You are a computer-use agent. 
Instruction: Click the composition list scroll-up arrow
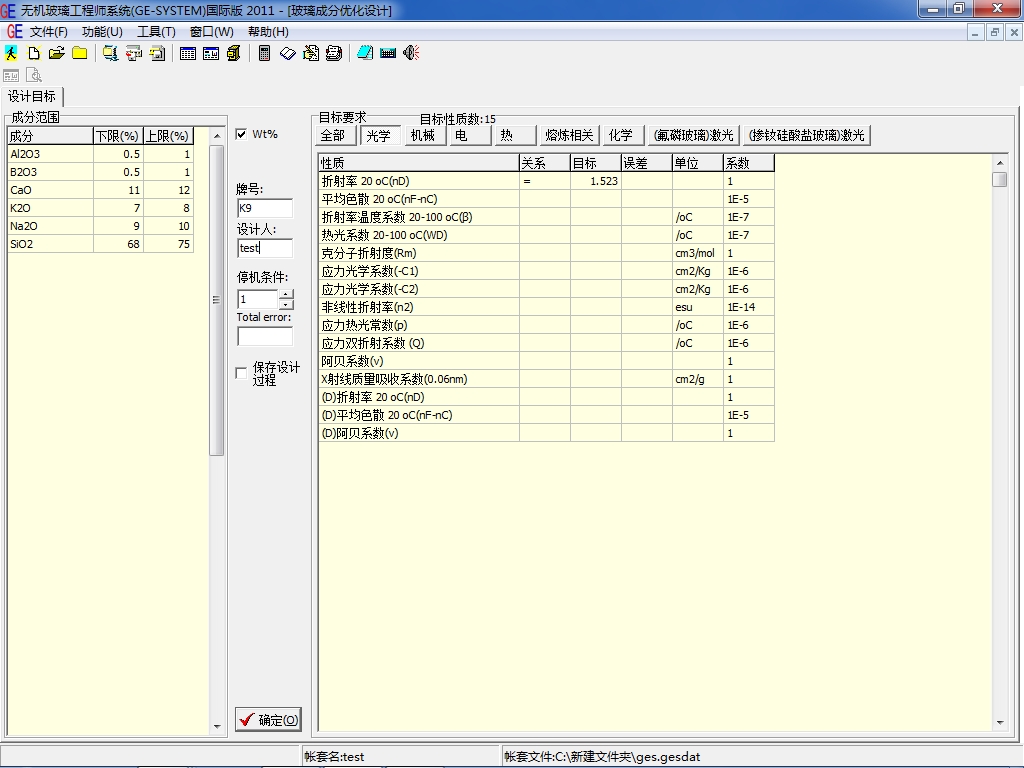217,136
